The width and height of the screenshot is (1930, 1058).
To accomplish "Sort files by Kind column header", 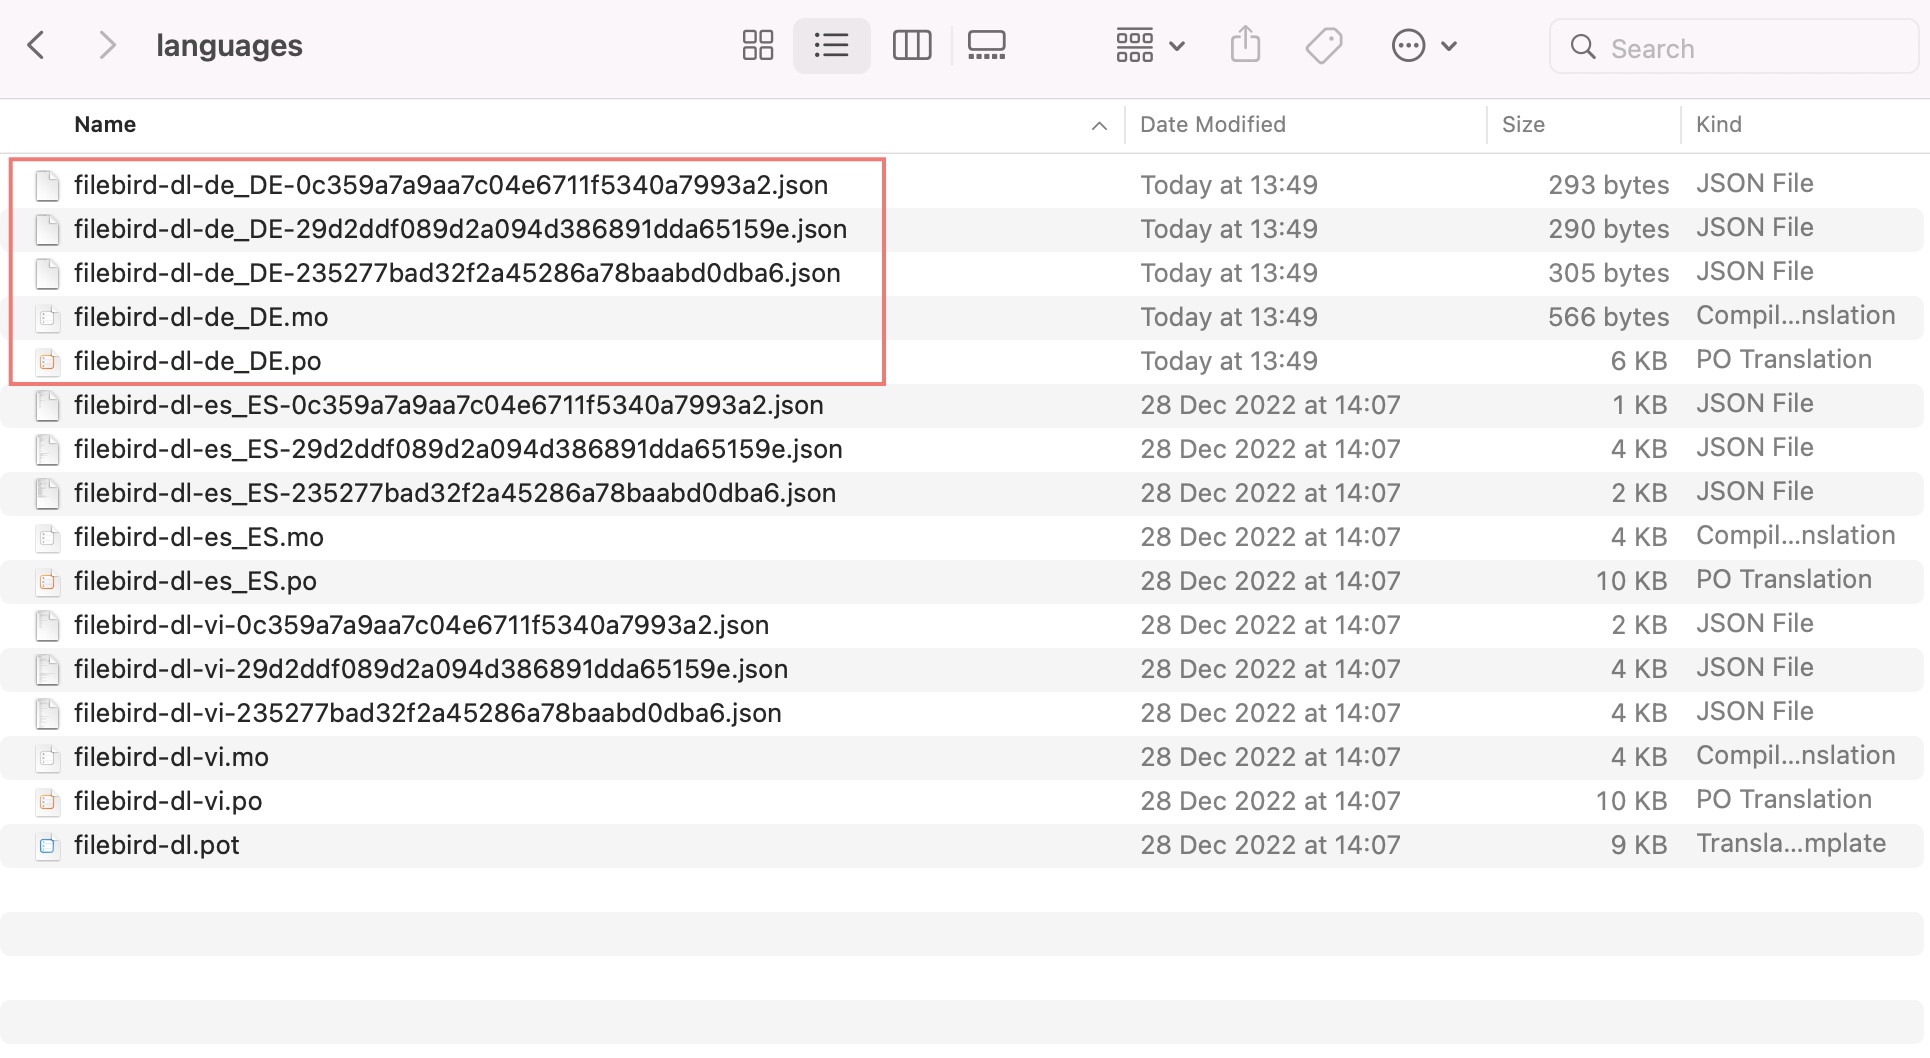I will coord(1718,125).
